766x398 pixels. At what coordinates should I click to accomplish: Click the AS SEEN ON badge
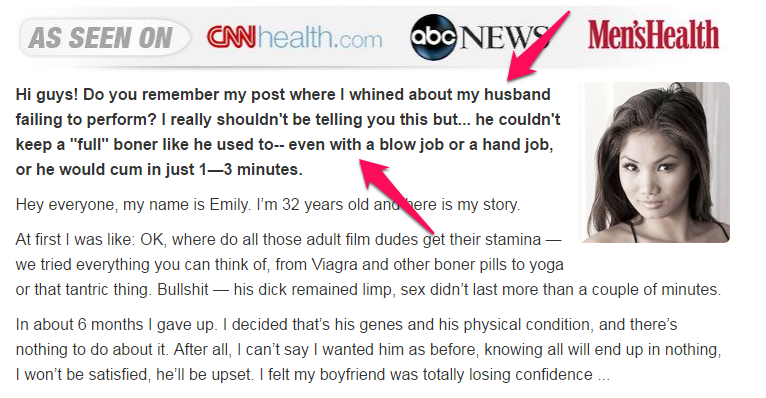coord(104,38)
